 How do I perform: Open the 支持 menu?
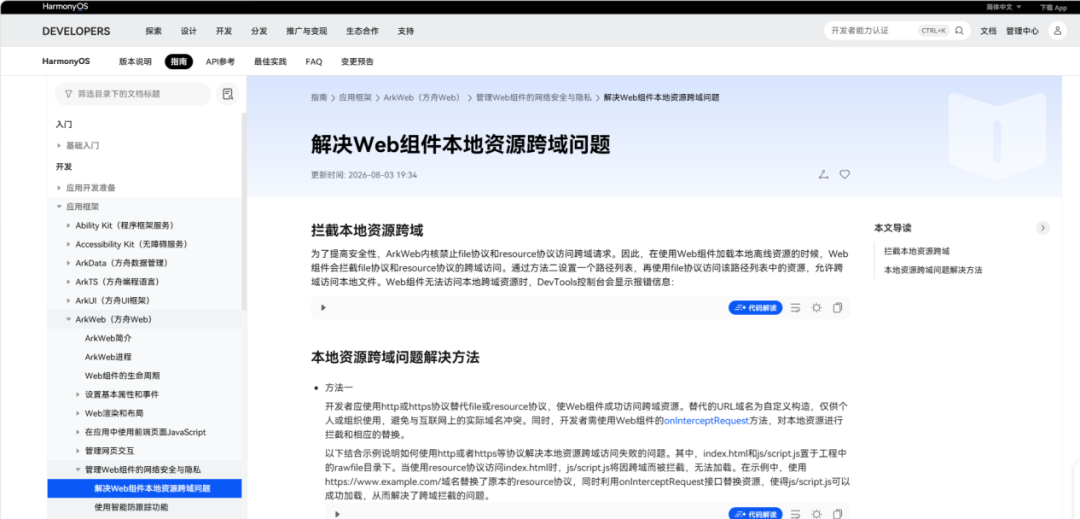click(x=406, y=31)
